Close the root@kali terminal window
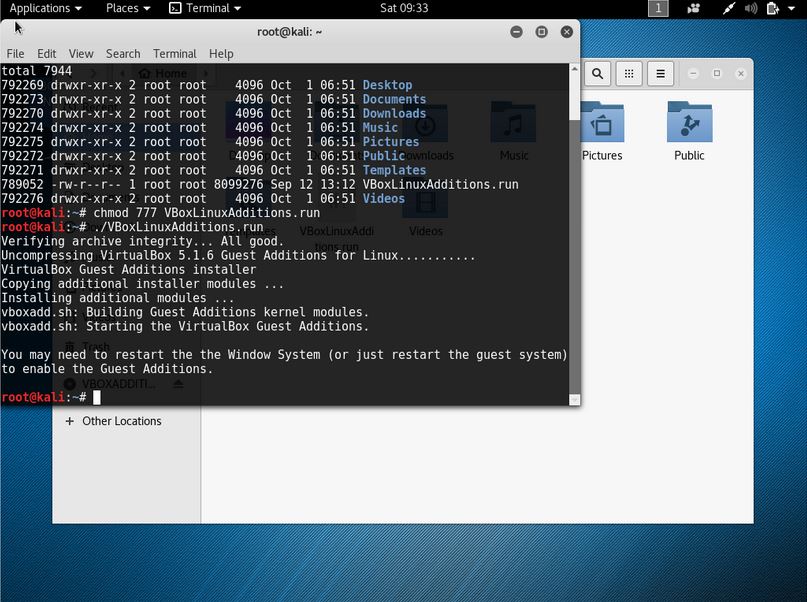 coord(567,32)
